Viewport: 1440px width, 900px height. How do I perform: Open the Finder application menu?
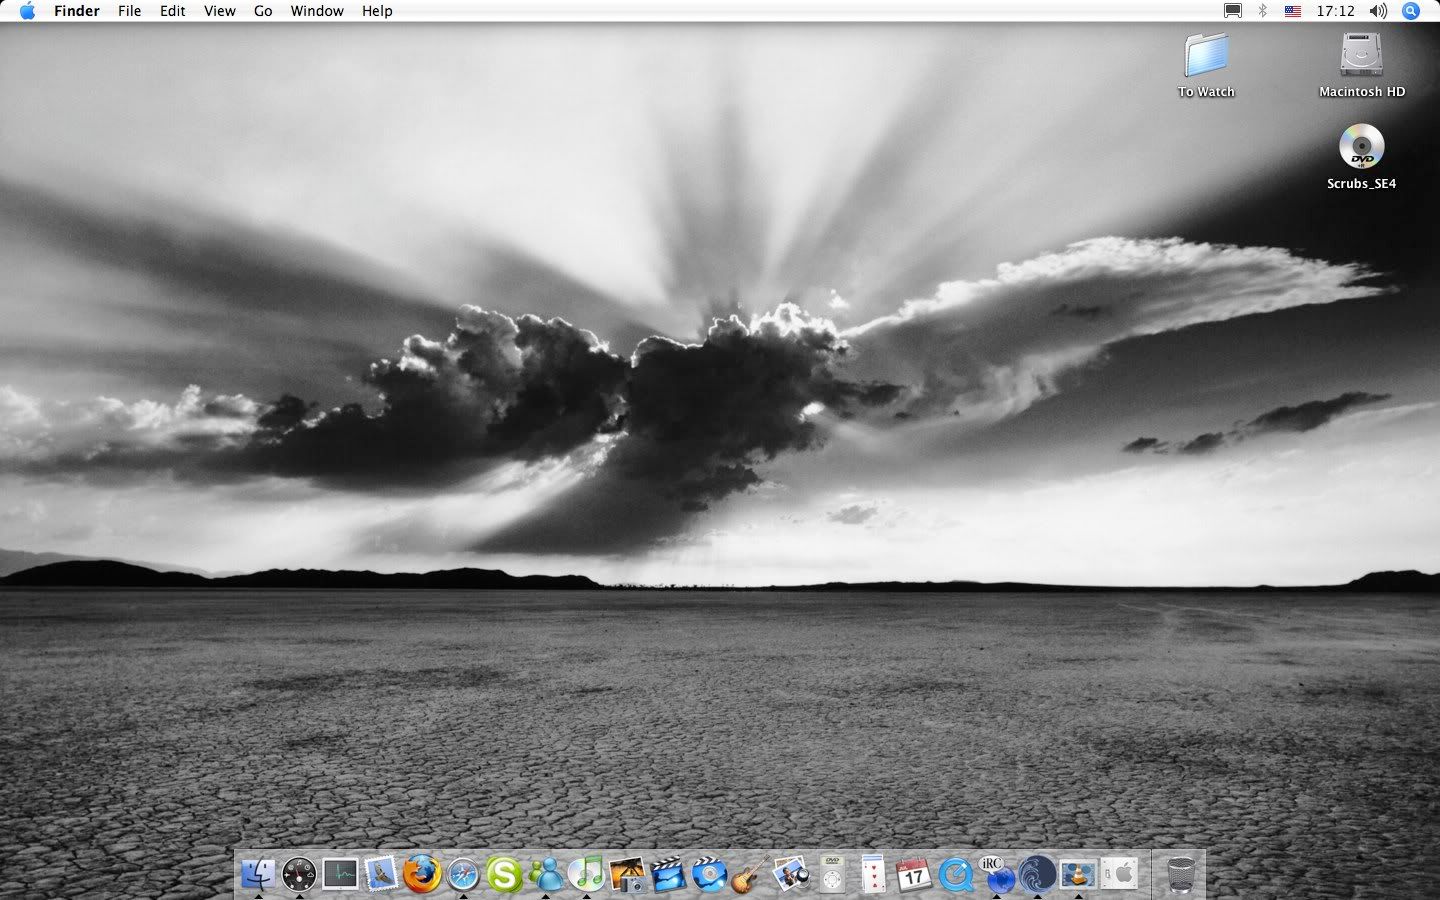[x=77, y=11]
